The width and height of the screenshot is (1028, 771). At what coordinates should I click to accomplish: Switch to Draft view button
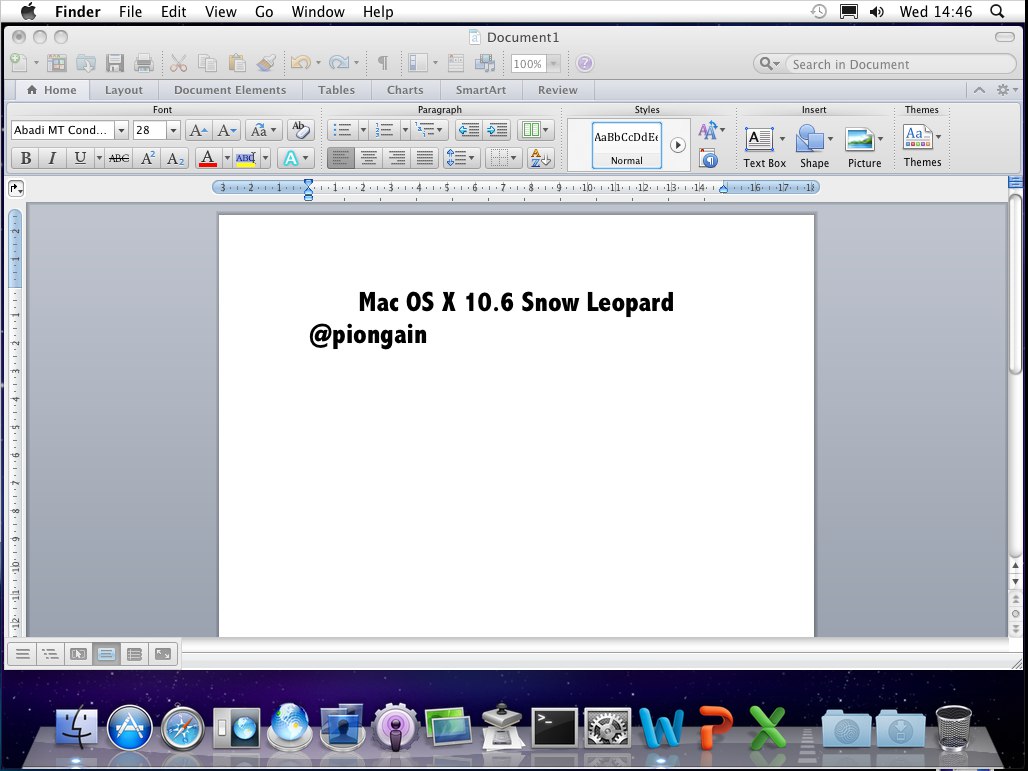pos(22,654)
